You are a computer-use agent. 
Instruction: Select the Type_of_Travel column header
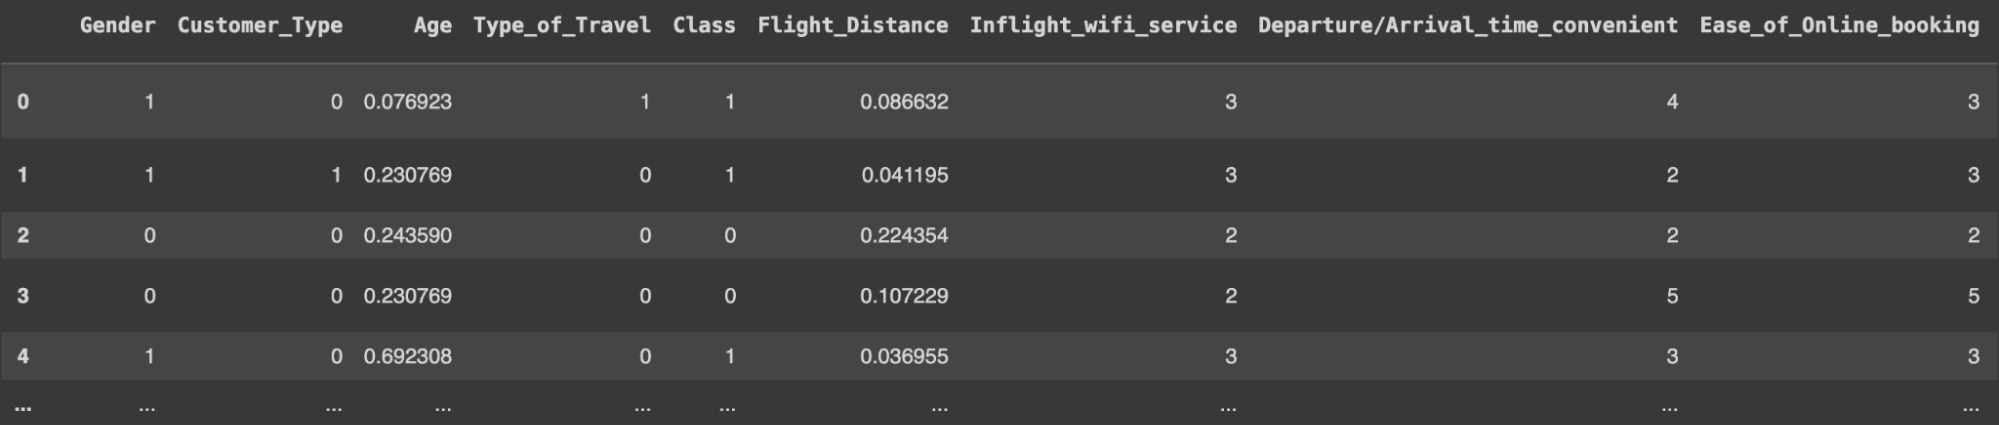(x=561, y=25)
